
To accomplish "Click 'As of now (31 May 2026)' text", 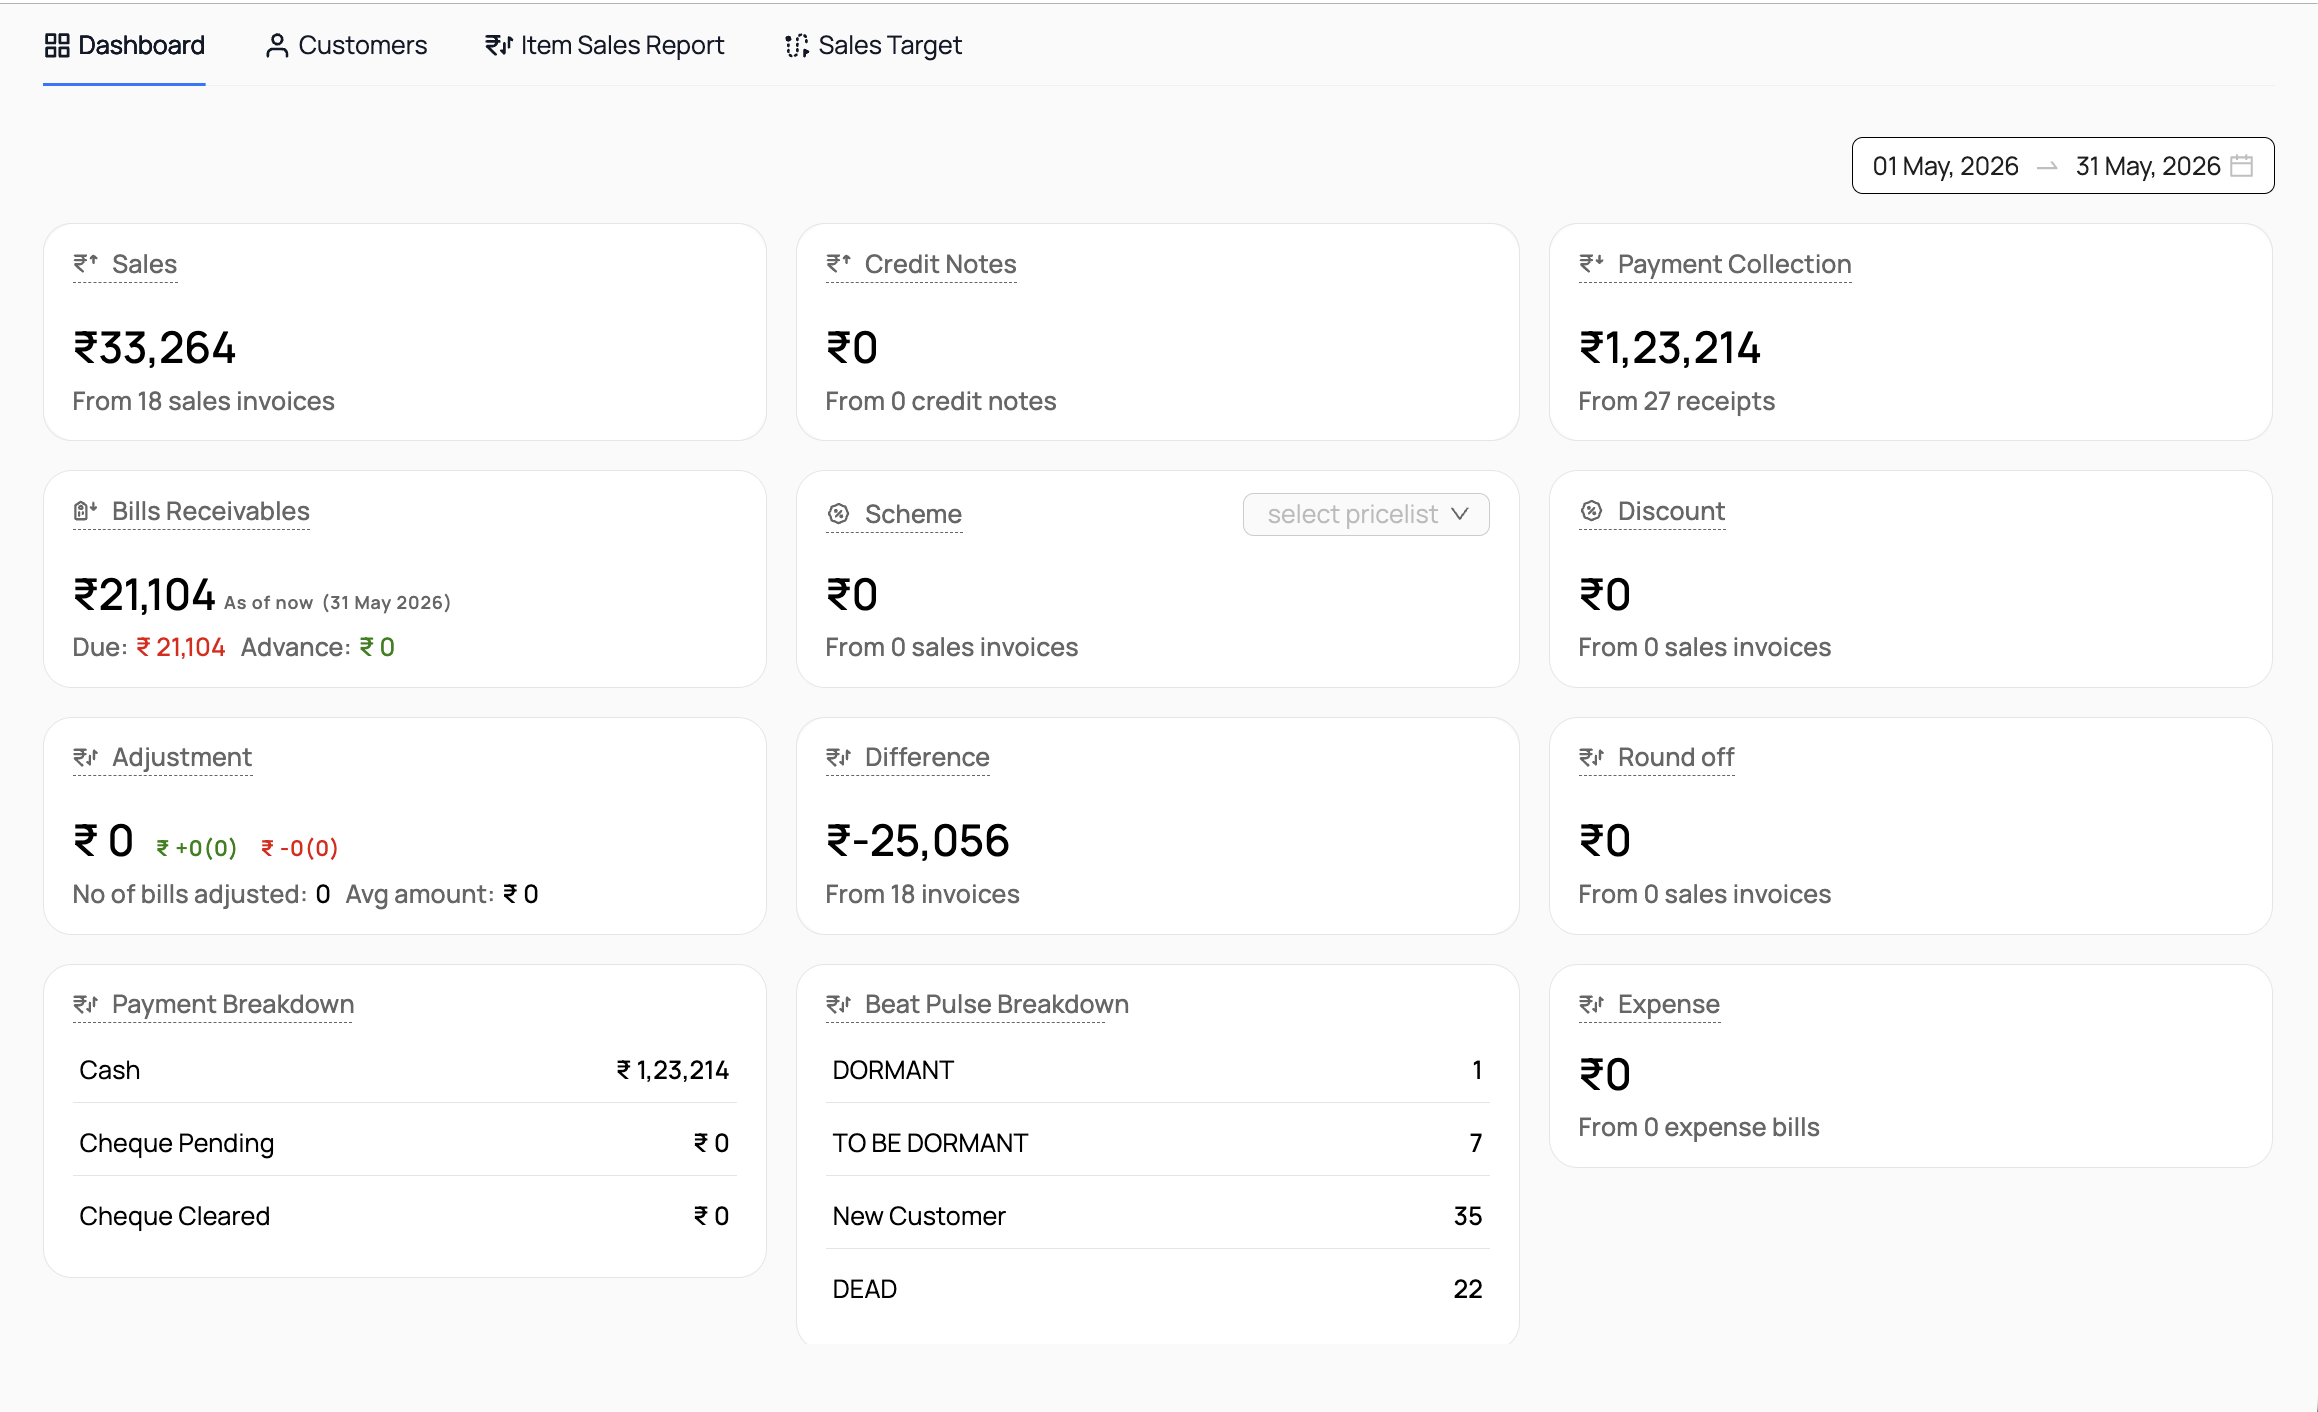I will tap(337, 602).
